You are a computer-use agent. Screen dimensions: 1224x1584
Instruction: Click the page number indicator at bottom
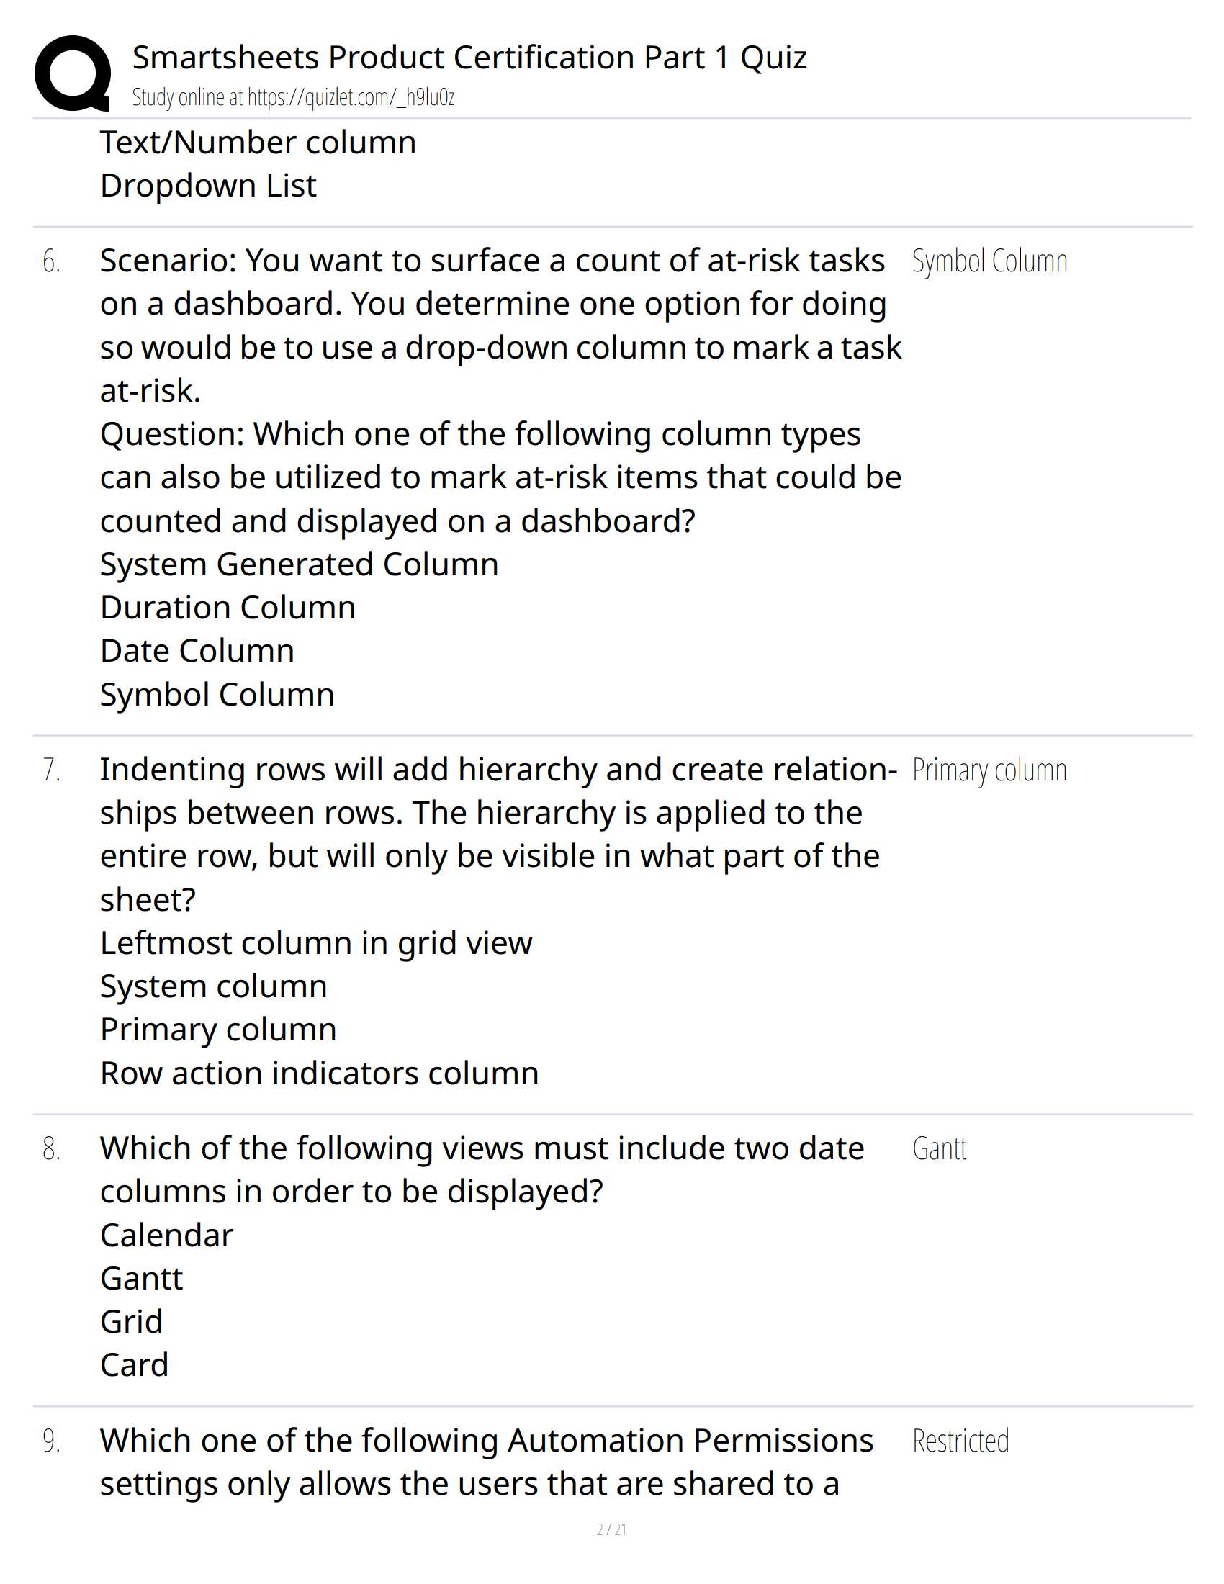(x=611, y=1530)
